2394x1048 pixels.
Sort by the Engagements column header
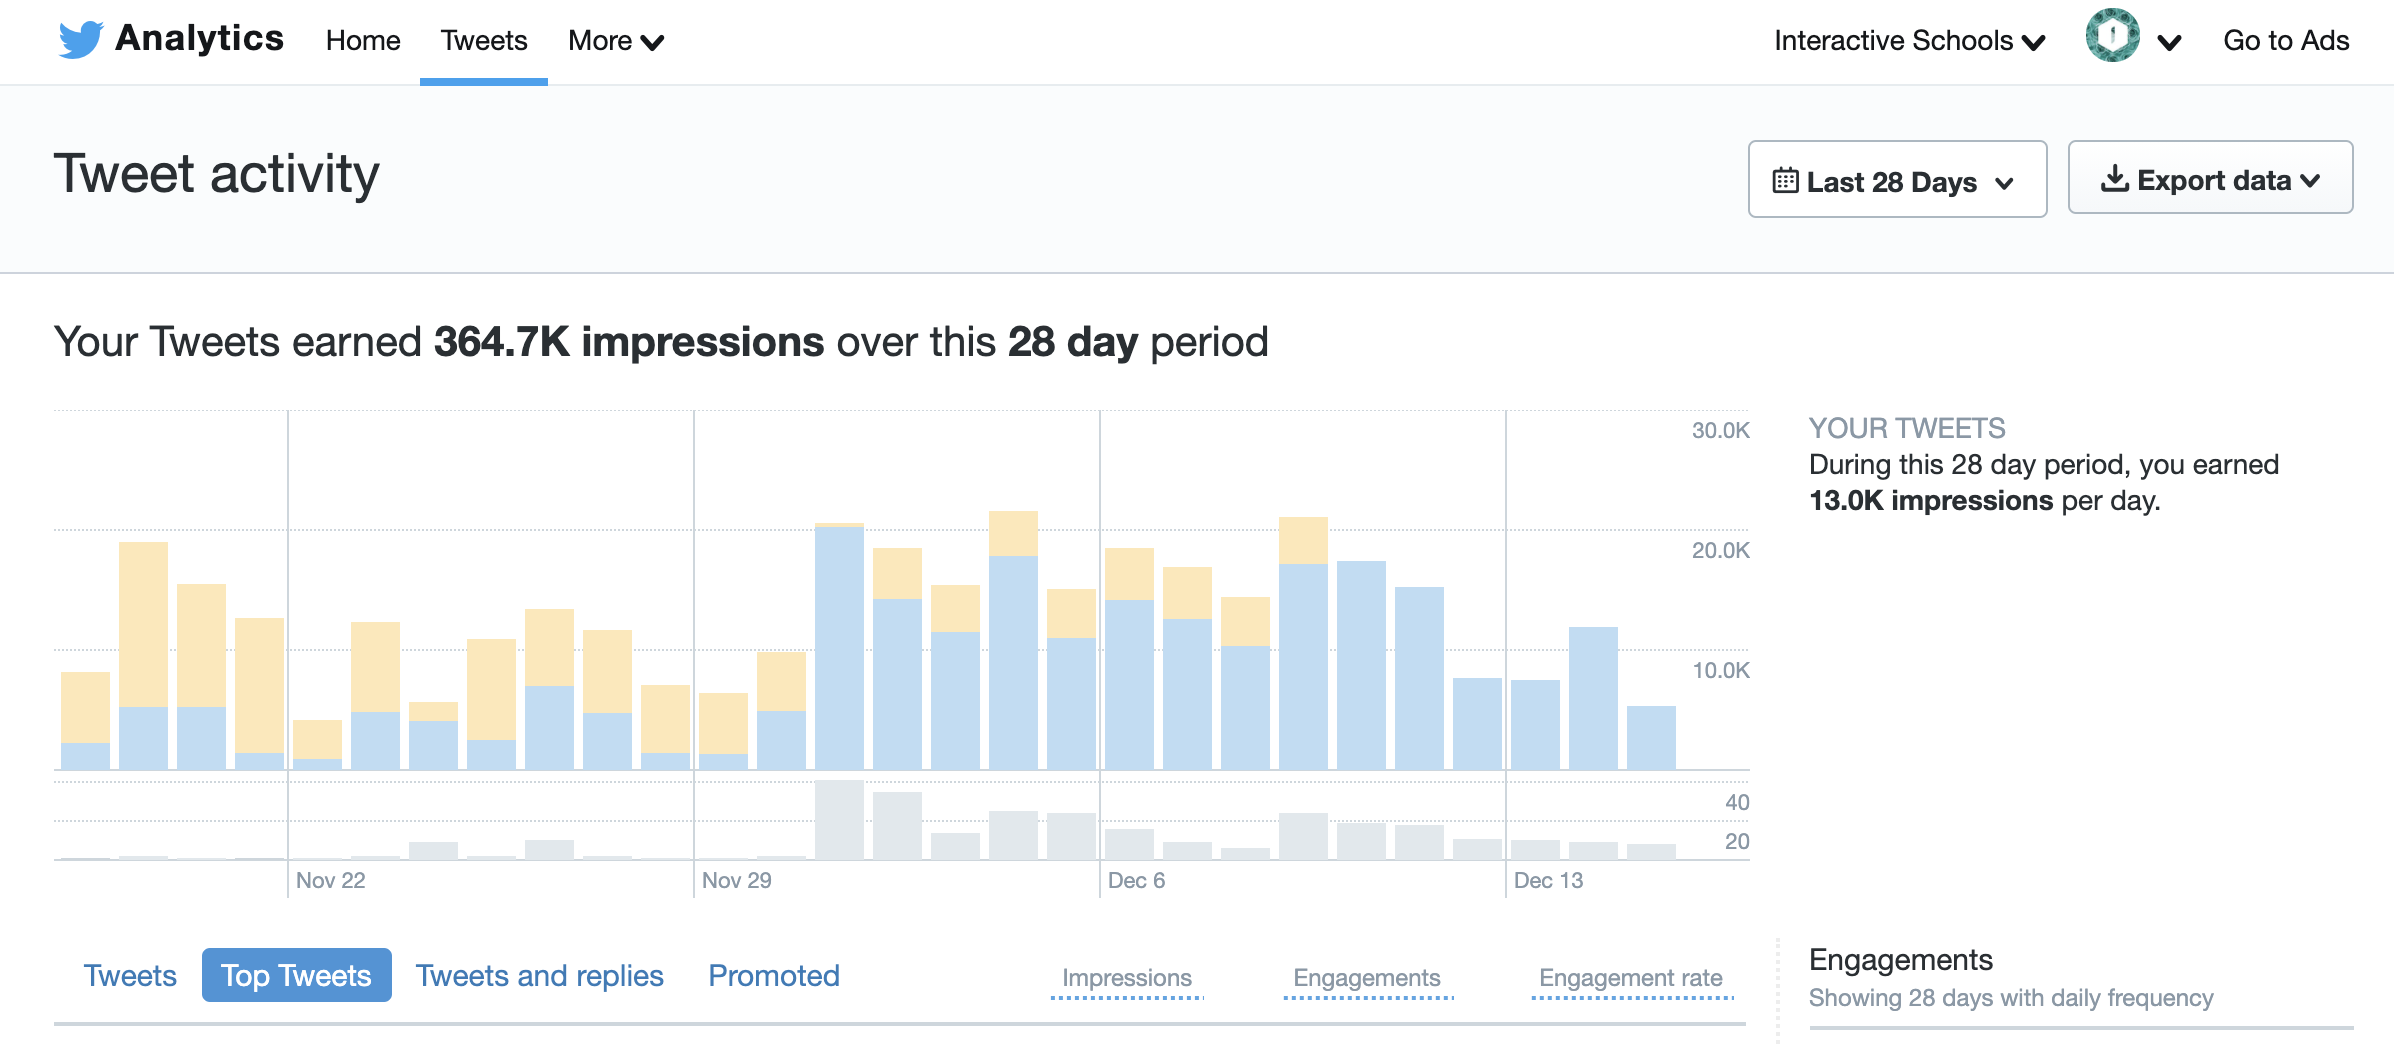pos(1366,978)
